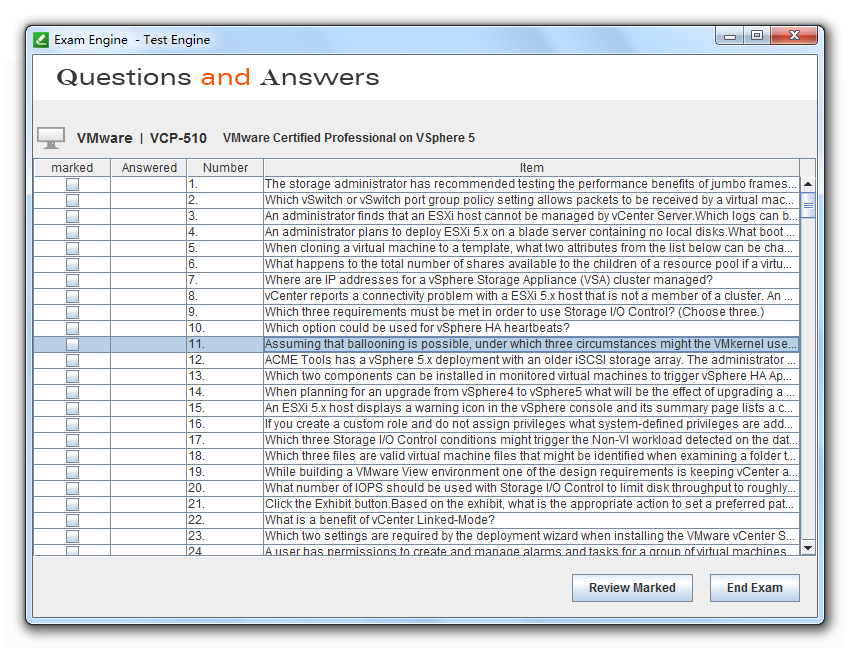Click the End Exam button
Image resolution: width=850 pixels, height=650 pixels.
755,588
